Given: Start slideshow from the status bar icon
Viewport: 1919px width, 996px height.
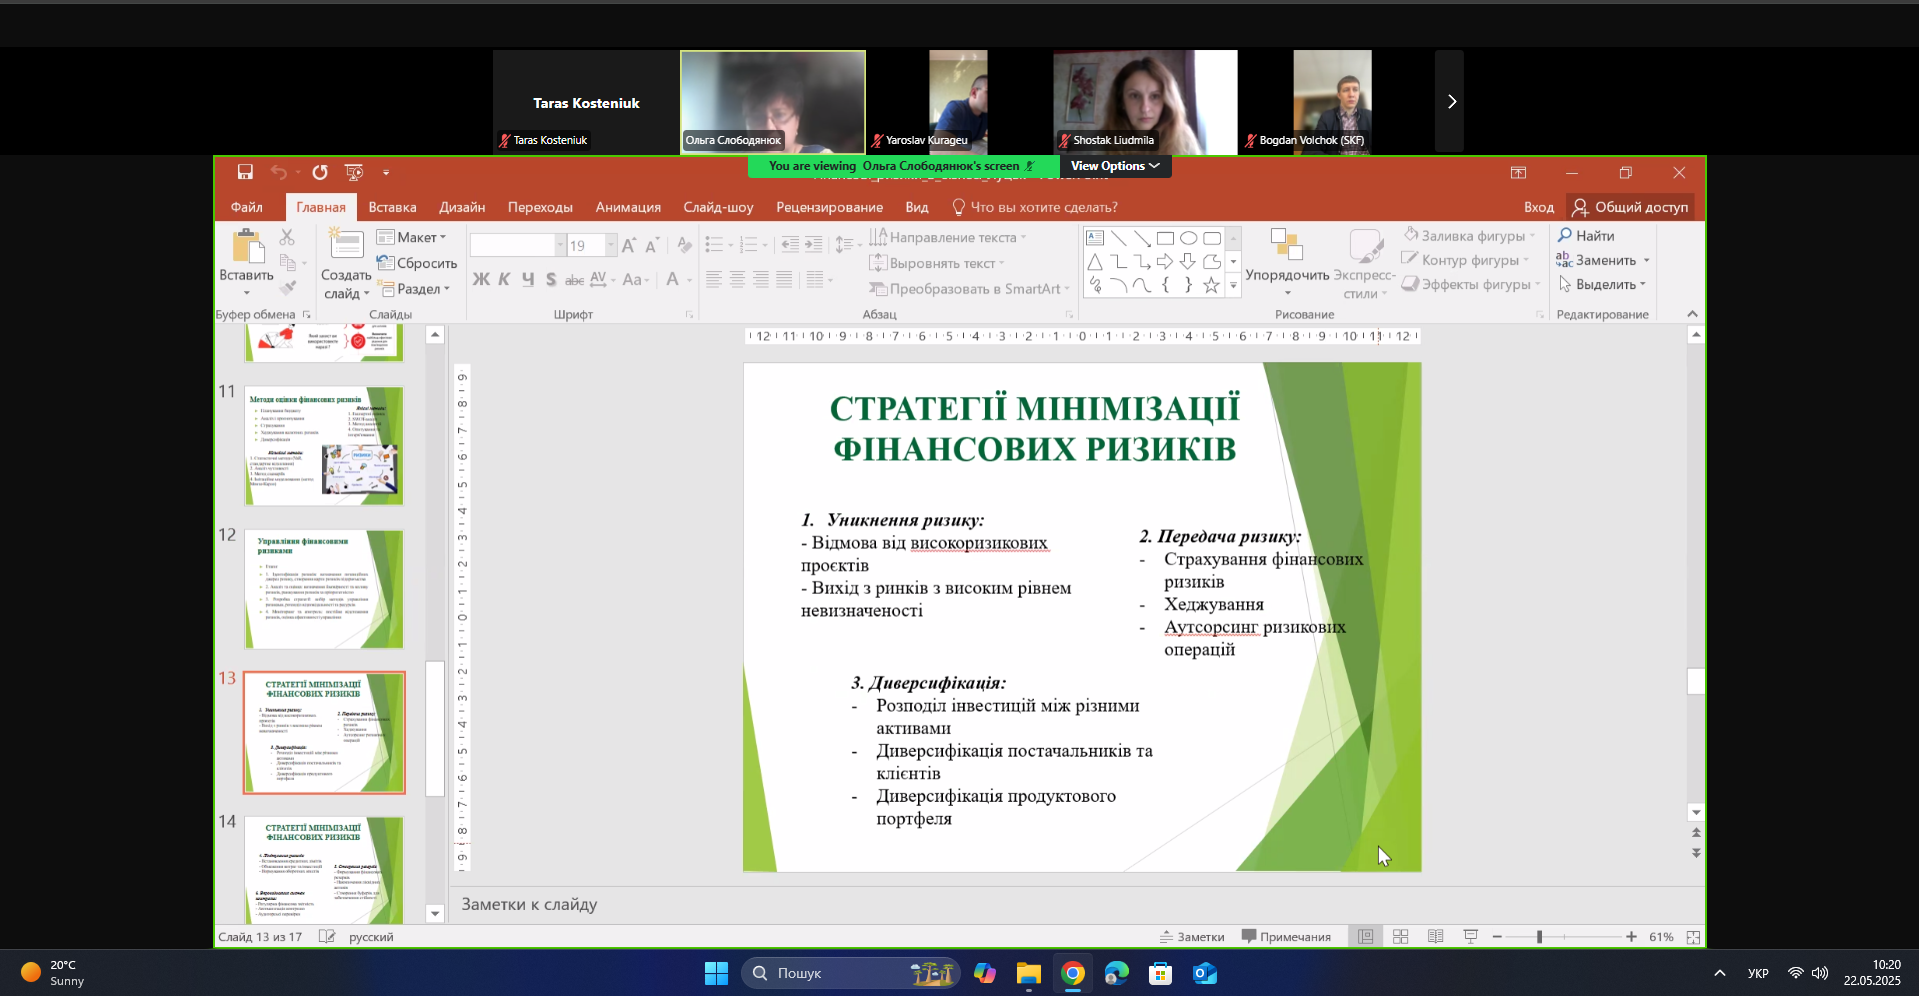Looking at the screenshot, I should point(1470,936).
